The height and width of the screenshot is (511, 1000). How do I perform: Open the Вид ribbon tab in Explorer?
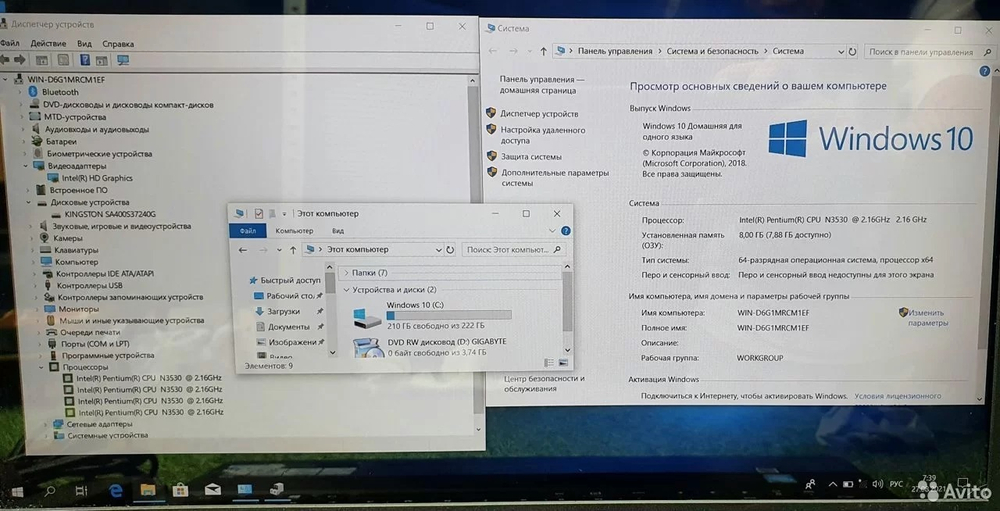coord(338,231)
